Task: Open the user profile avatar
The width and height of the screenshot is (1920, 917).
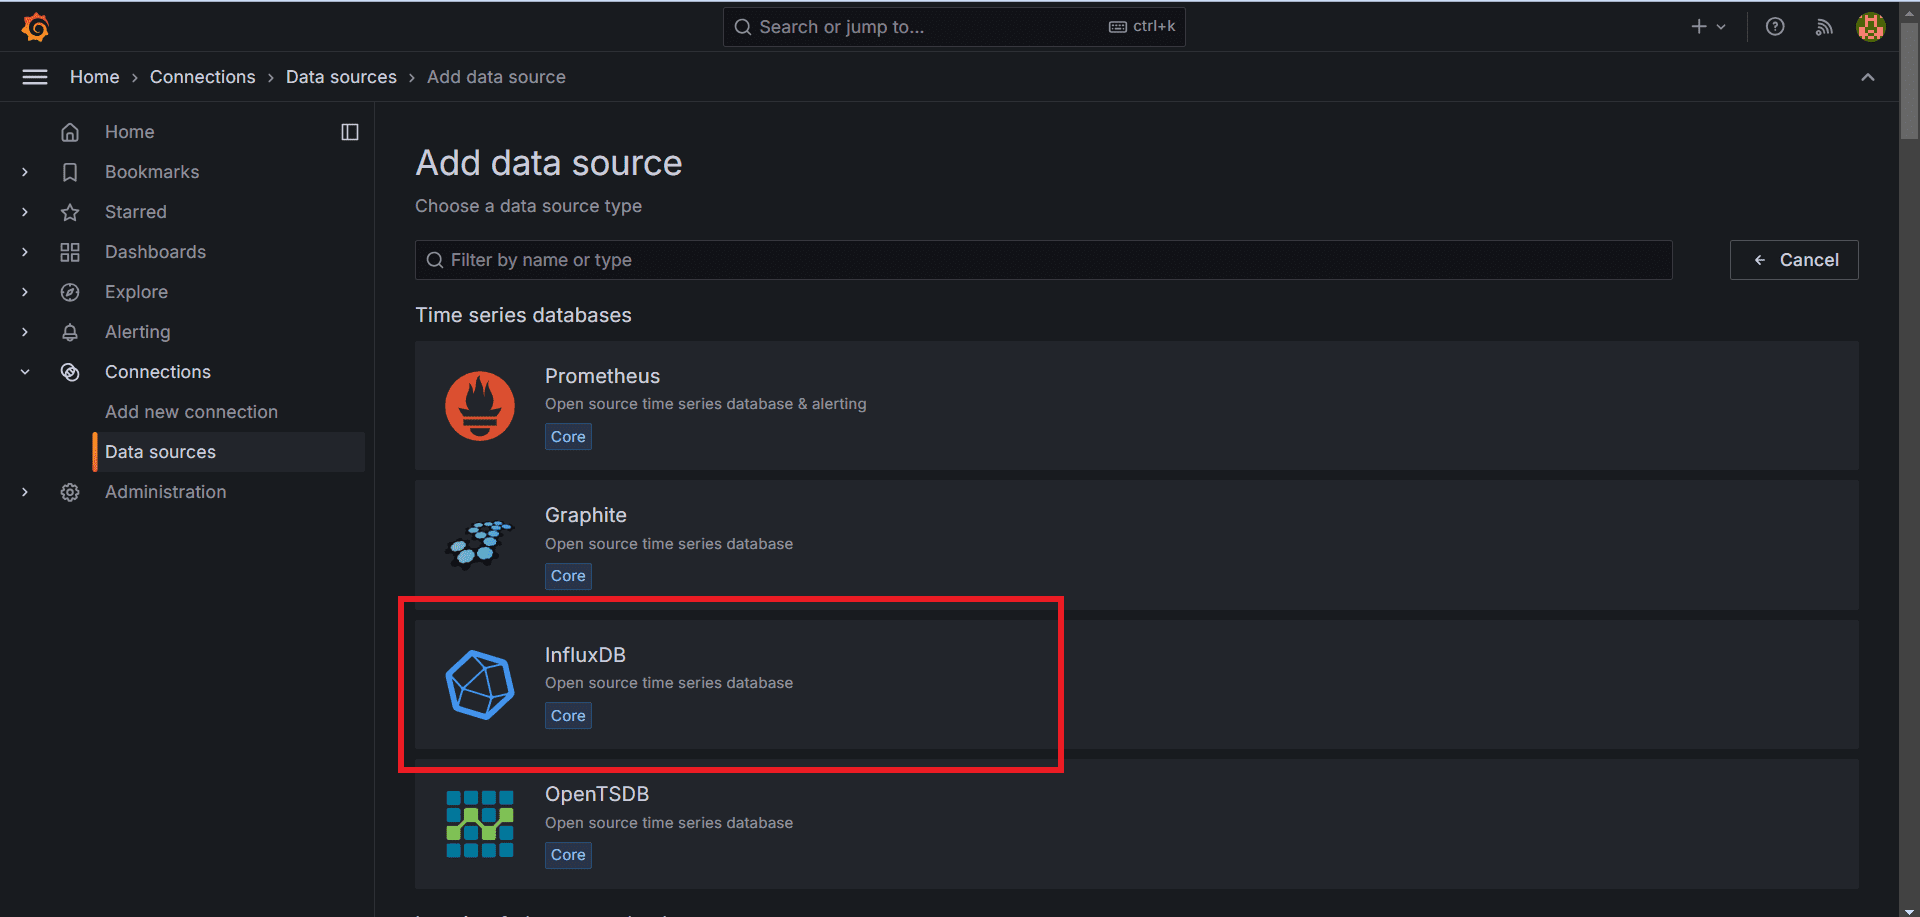Action: coord(1869,27)
